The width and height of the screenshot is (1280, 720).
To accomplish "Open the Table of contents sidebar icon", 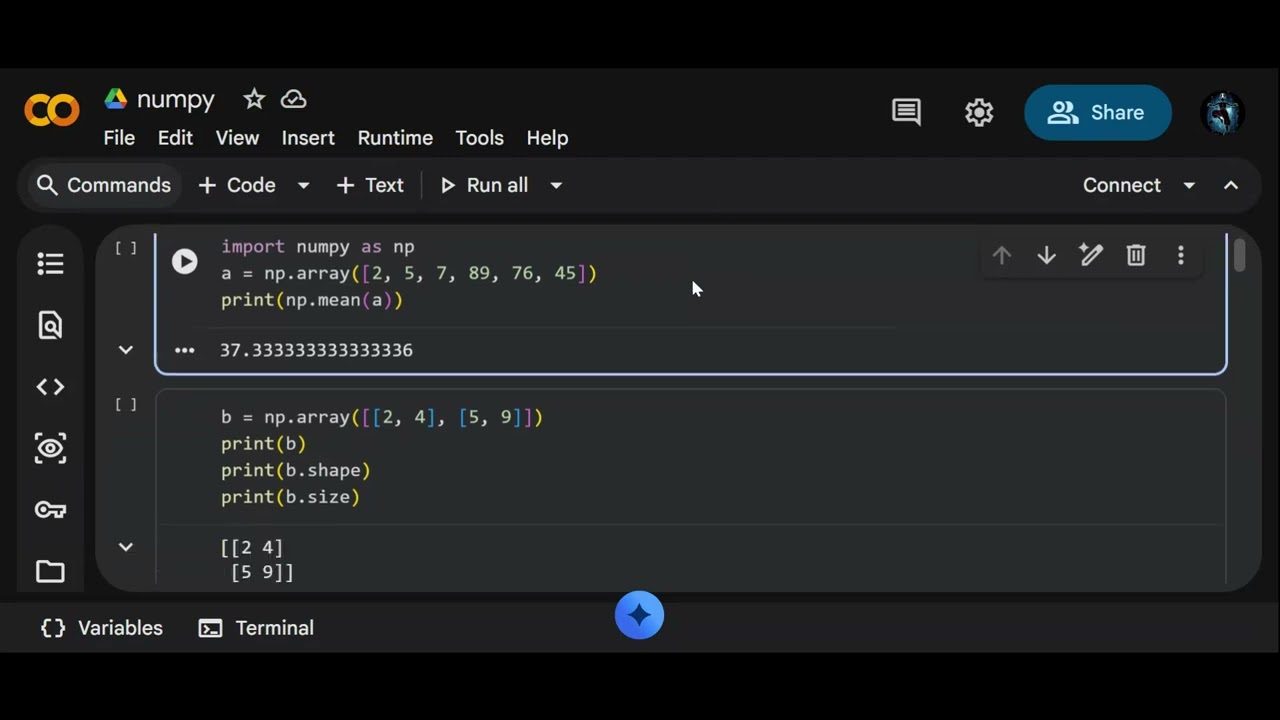I will (x=50, y=263).
